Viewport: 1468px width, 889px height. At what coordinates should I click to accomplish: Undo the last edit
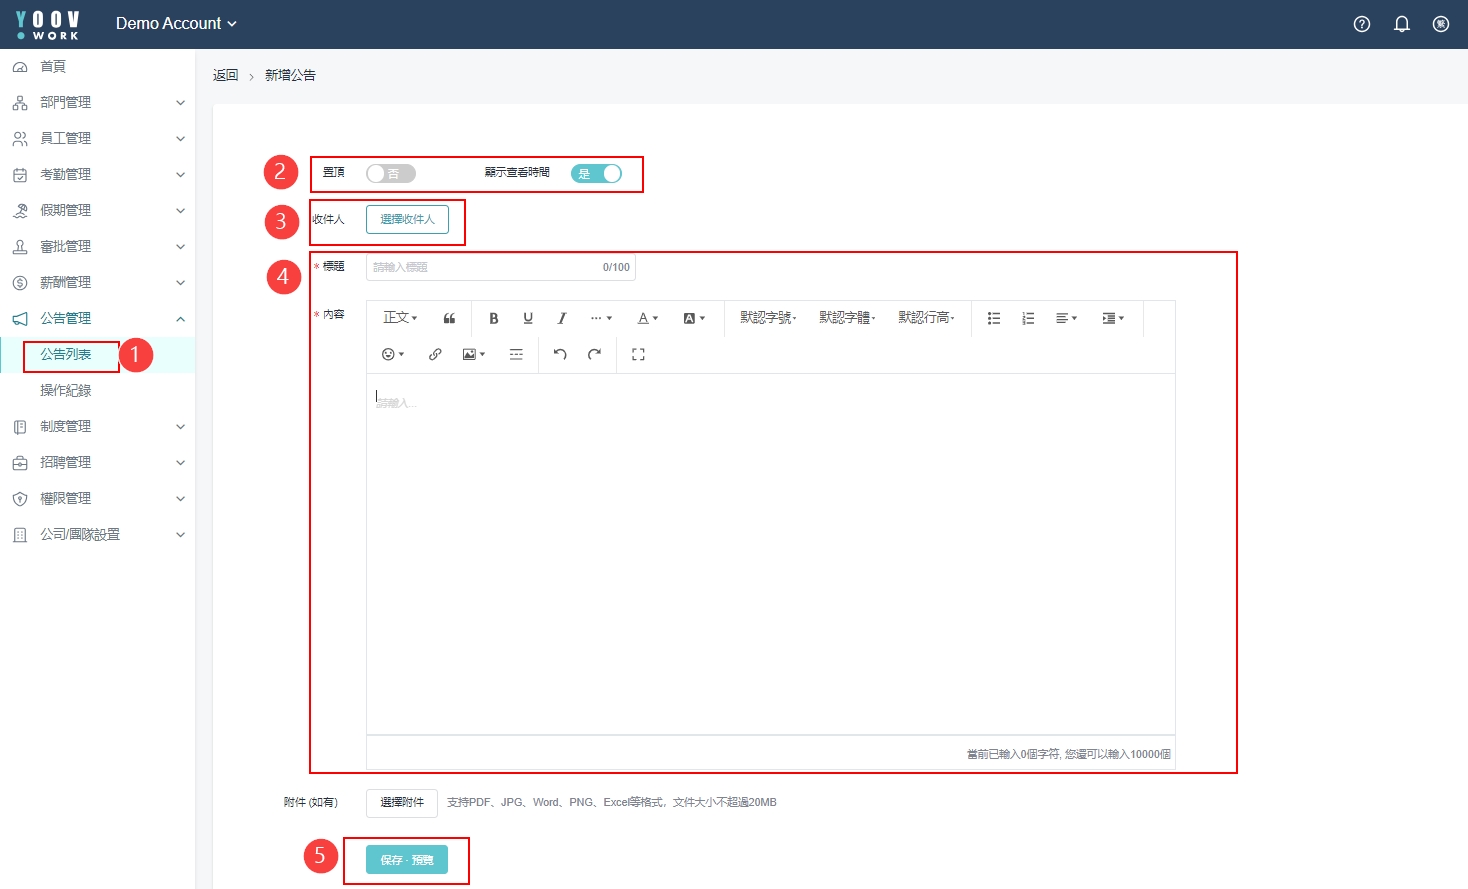click(560, 354)
